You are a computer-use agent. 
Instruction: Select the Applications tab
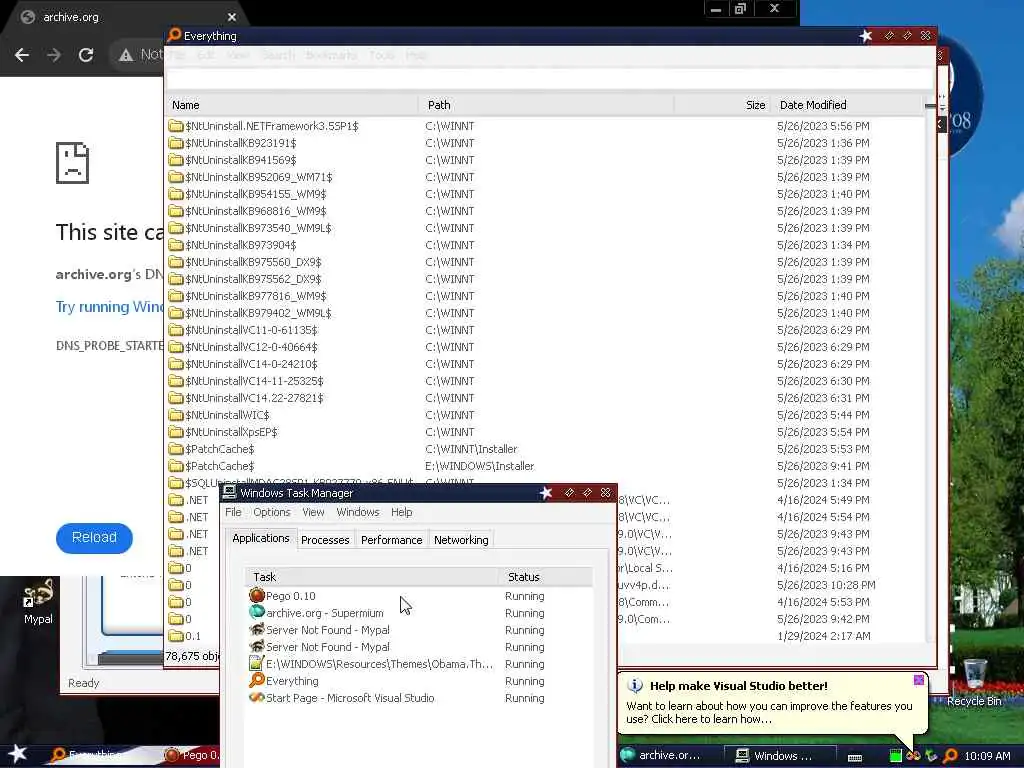pos(261,538)
